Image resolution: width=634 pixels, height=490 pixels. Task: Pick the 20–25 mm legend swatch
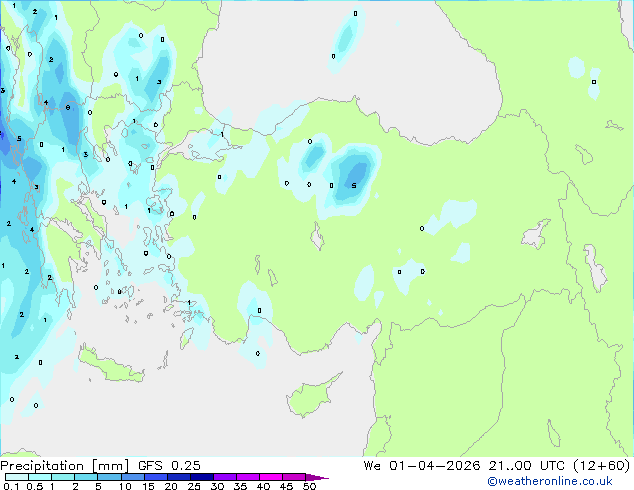(178, 477)
